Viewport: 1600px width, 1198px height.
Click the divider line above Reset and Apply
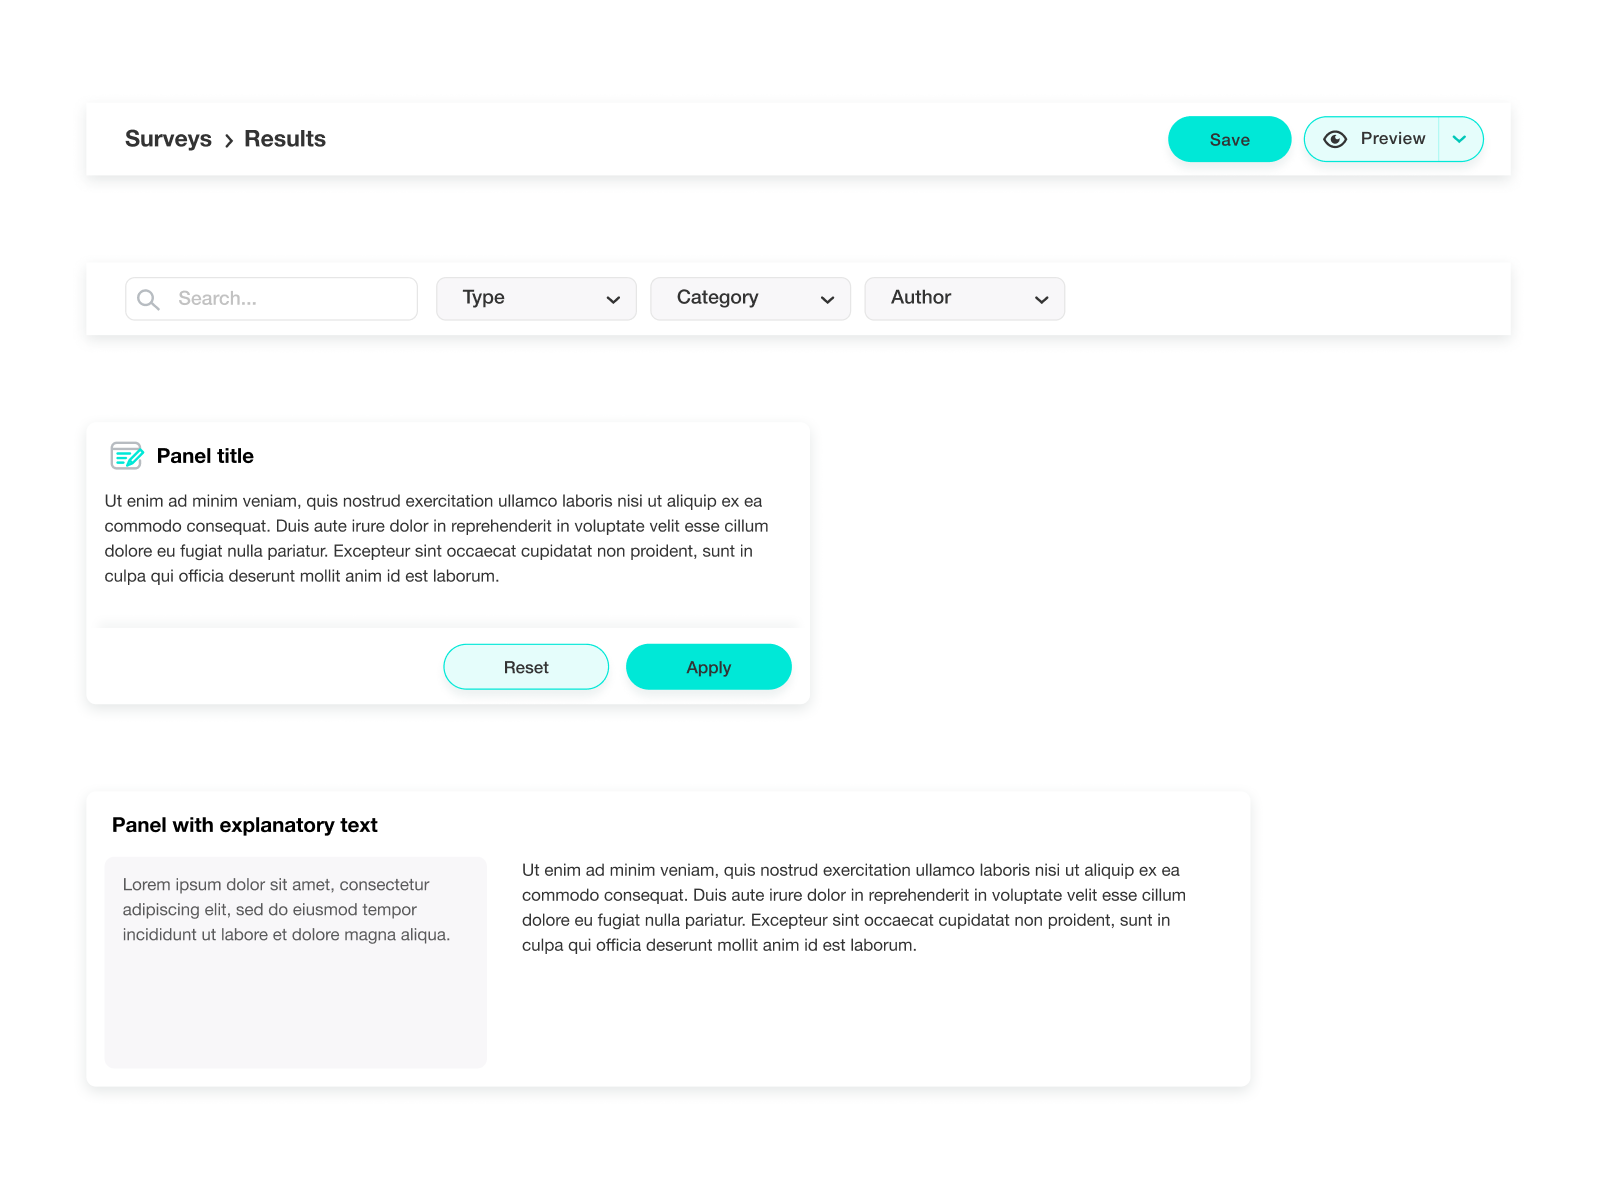[x=448, y=627]
